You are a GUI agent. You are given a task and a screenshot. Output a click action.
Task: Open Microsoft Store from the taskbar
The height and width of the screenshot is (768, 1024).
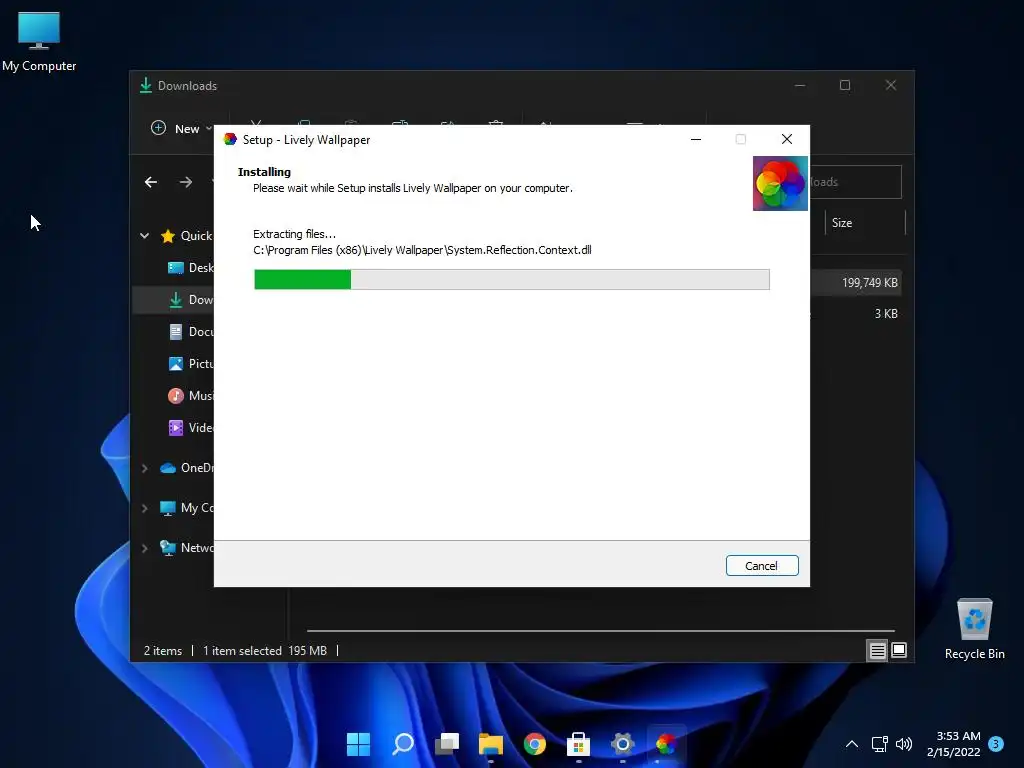pyautogui.click(x=579, y=744)
